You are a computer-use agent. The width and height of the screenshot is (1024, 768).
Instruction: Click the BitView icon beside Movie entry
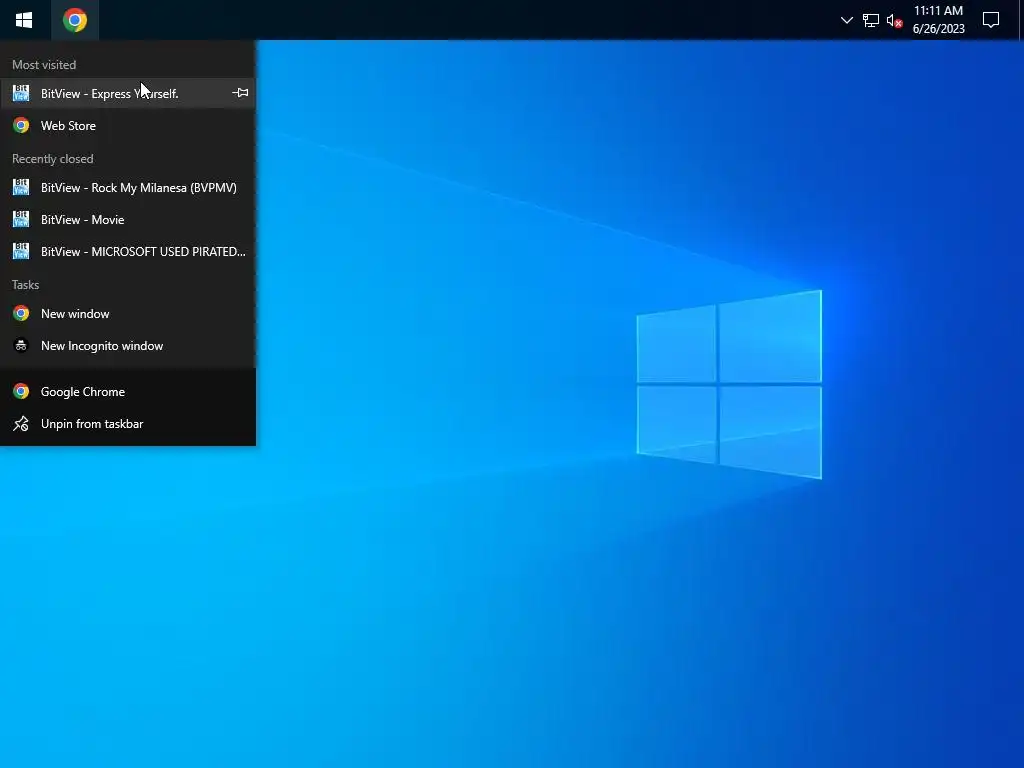(x=21, y=219)
